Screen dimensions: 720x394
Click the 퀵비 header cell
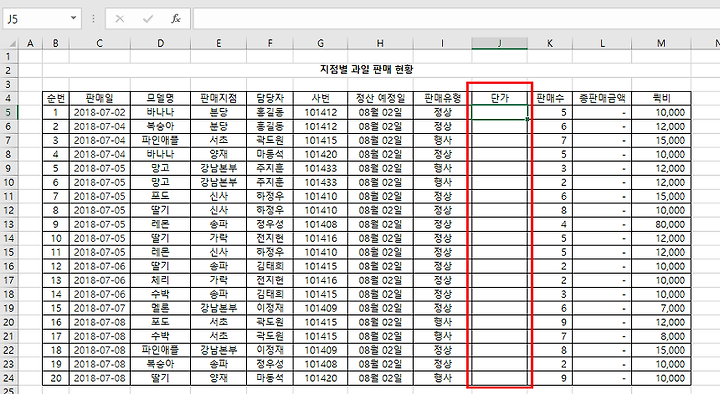pyautogui.click(x=661, y=98)
